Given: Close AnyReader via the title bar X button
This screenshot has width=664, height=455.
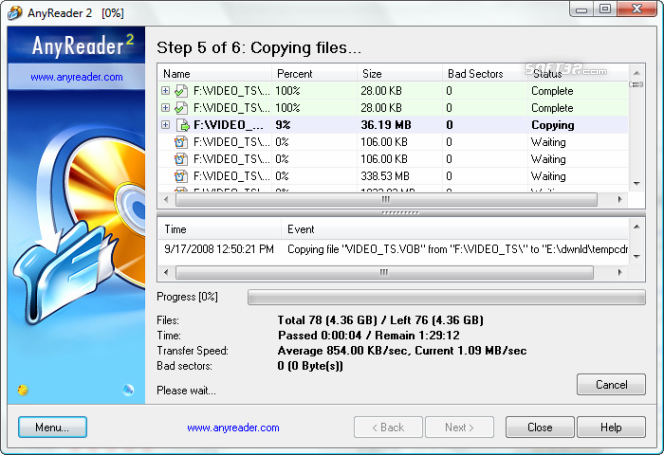Looking at the screenshot, I should 636,9.
